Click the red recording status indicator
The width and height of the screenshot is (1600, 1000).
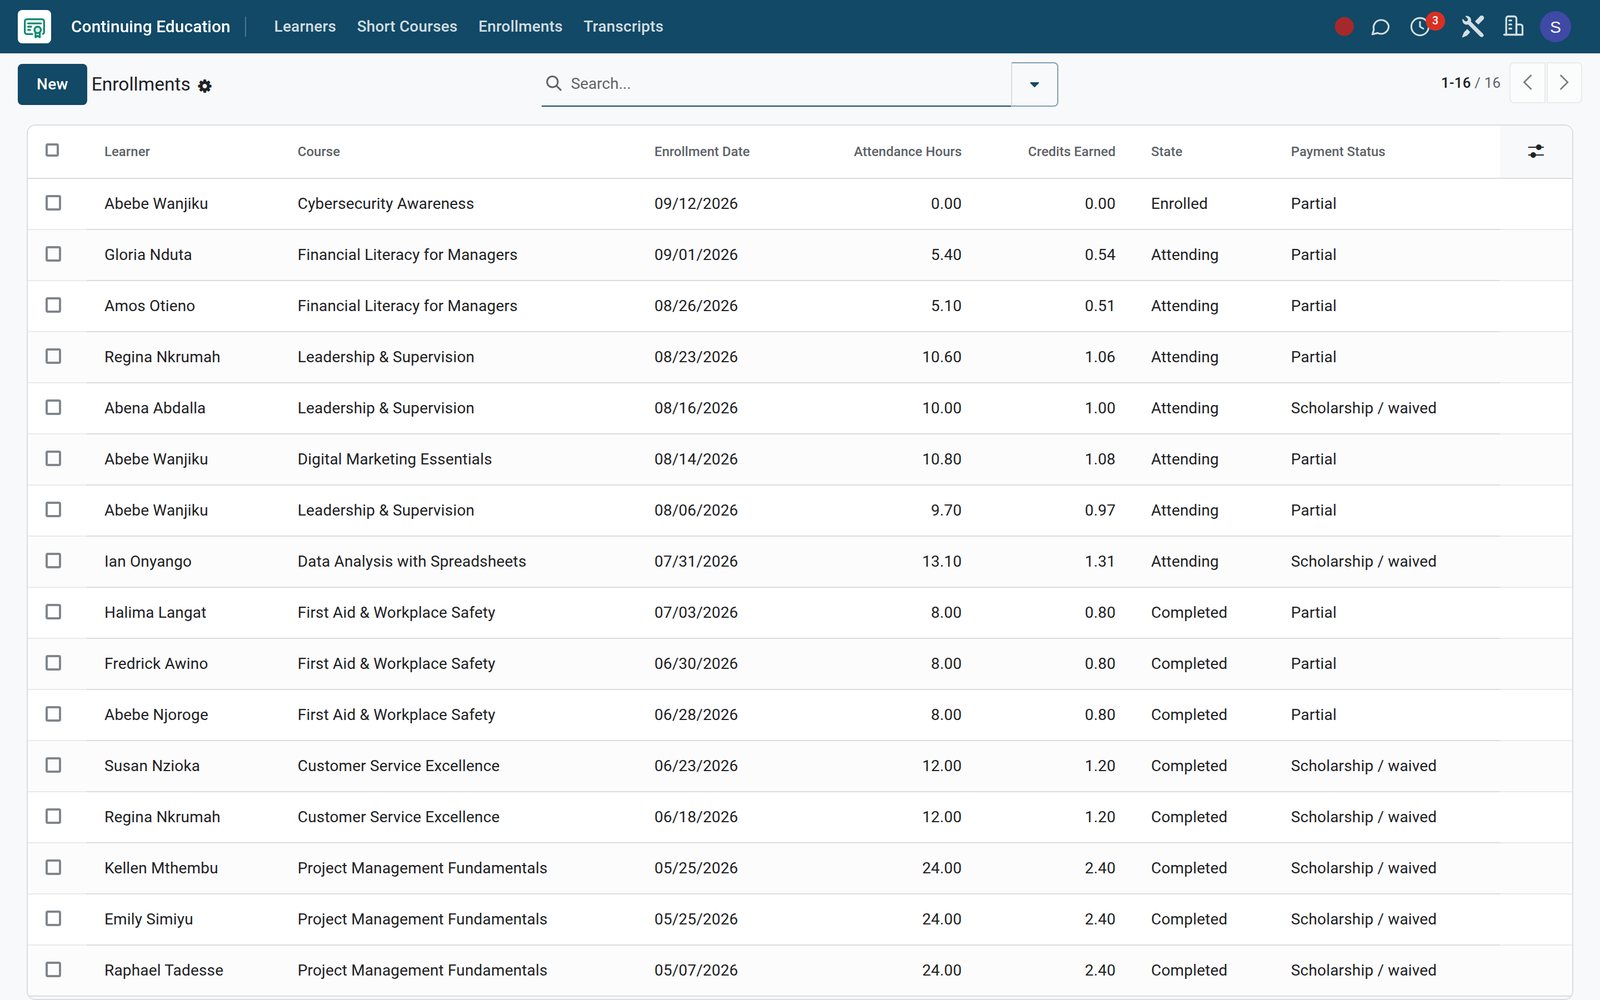point(1344,27)
